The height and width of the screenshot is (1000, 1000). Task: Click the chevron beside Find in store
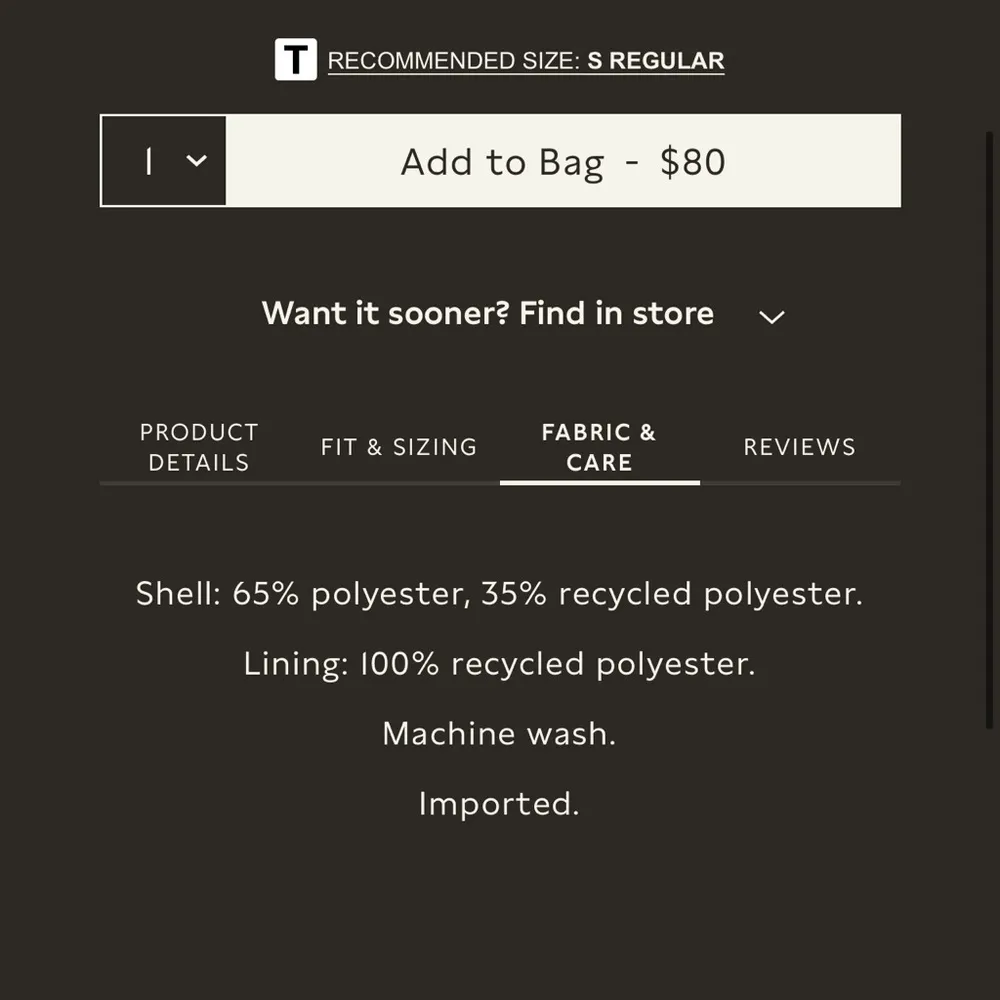[x=771, y=317]
